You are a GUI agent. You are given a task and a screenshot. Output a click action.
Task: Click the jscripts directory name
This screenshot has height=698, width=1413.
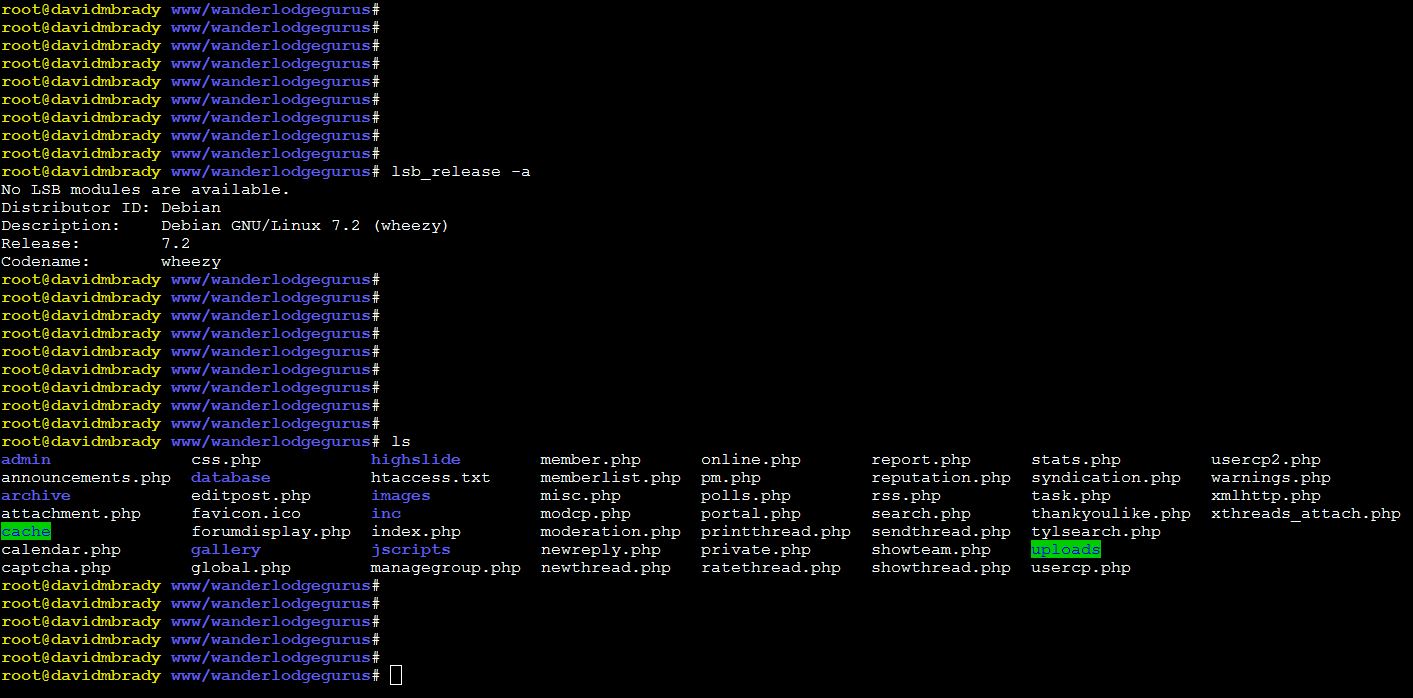tap(410, 550)
